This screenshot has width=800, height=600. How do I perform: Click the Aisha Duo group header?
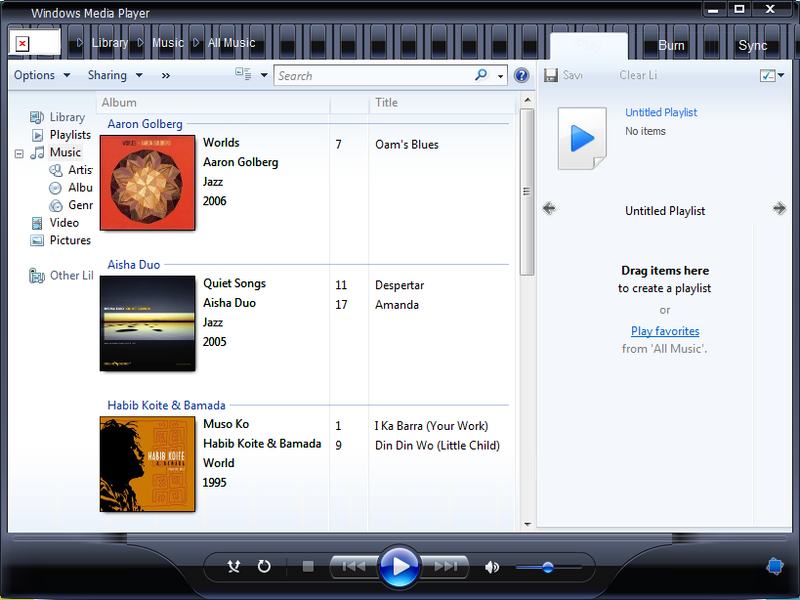[x=134, y=265]
